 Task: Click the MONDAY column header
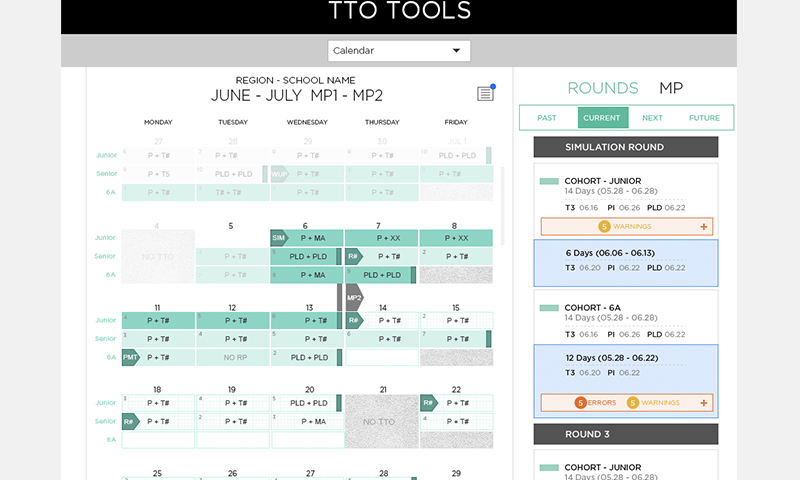[158, 122]
